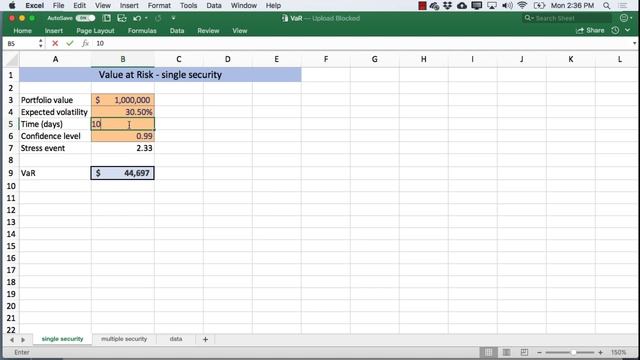Select the Confidence level cell 0.99

(x=123, y=136)
